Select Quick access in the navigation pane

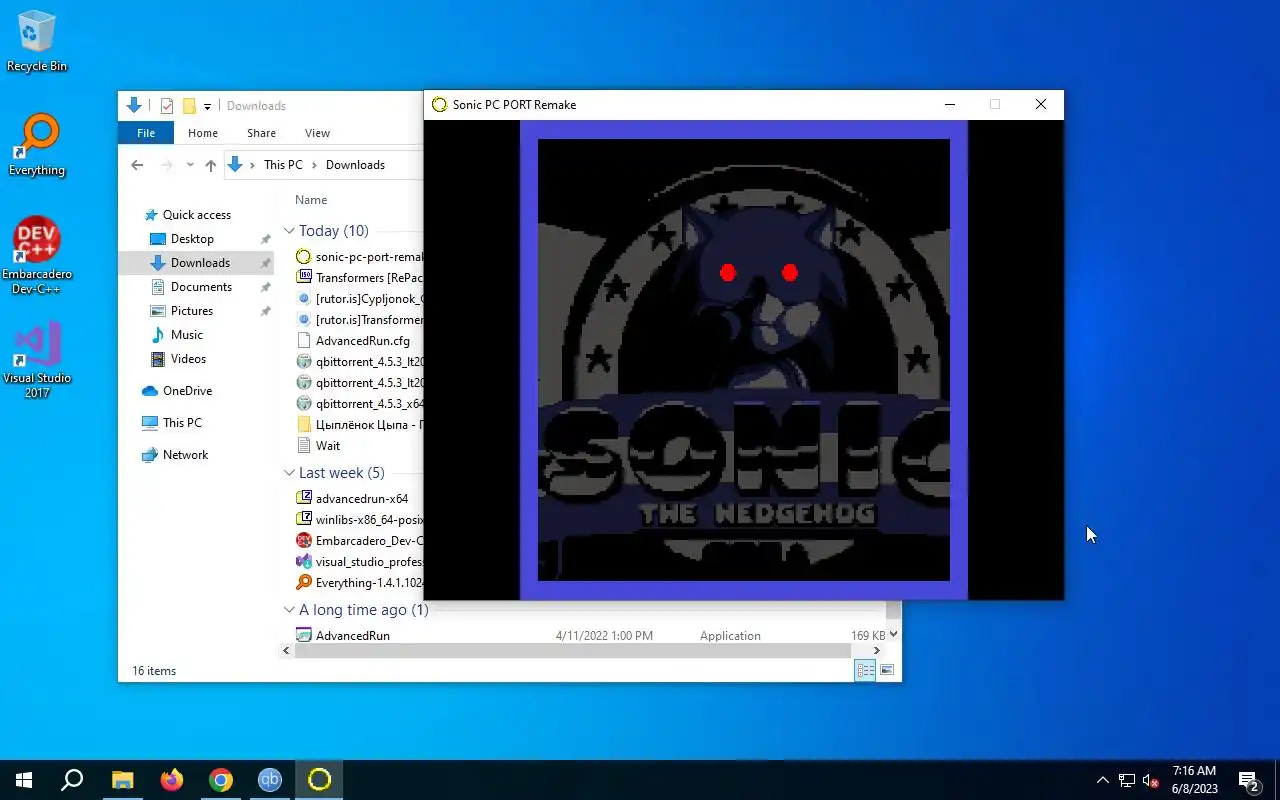[196, 215]
